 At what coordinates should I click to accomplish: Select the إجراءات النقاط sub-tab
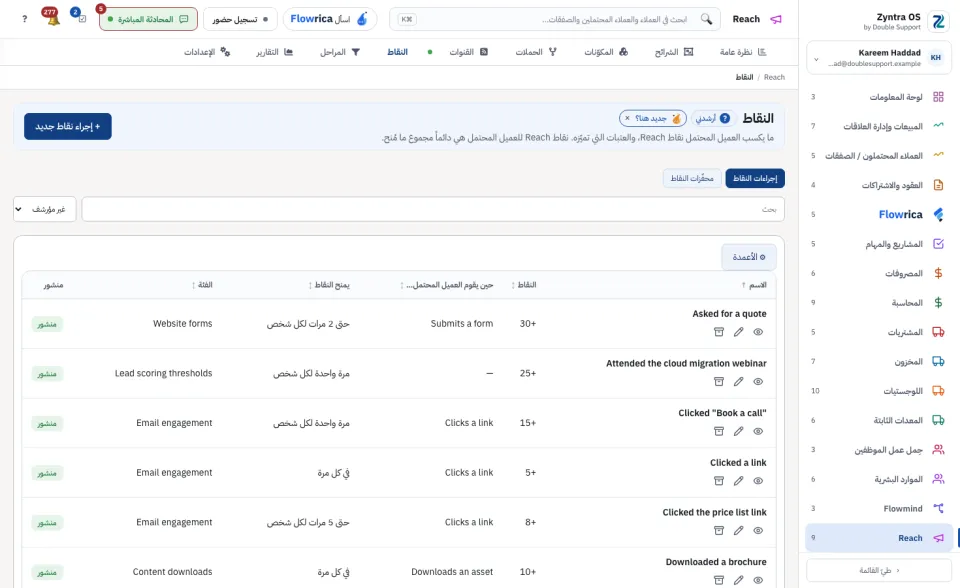(755, 178)
